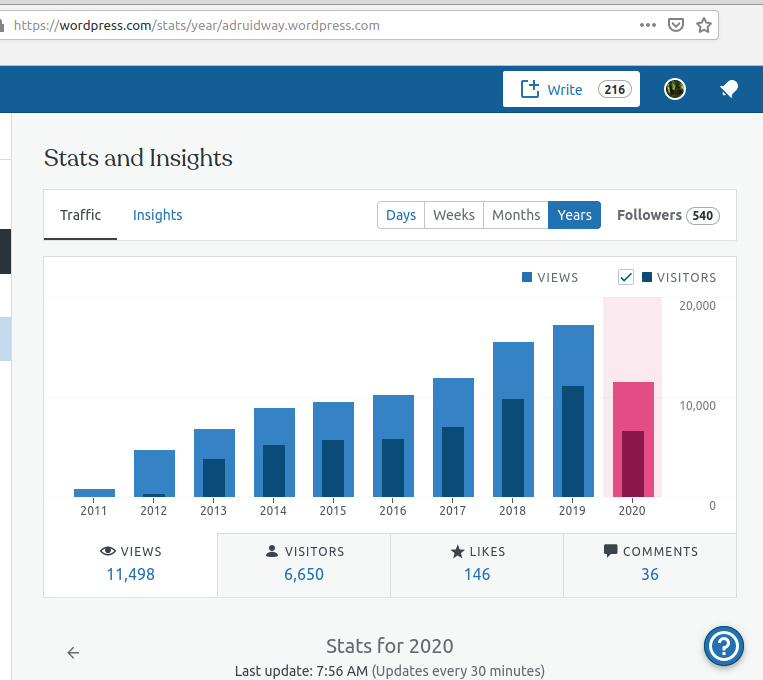Show stats by Months
This screenshot has height=680, width=763.
(x=516, y=215)
